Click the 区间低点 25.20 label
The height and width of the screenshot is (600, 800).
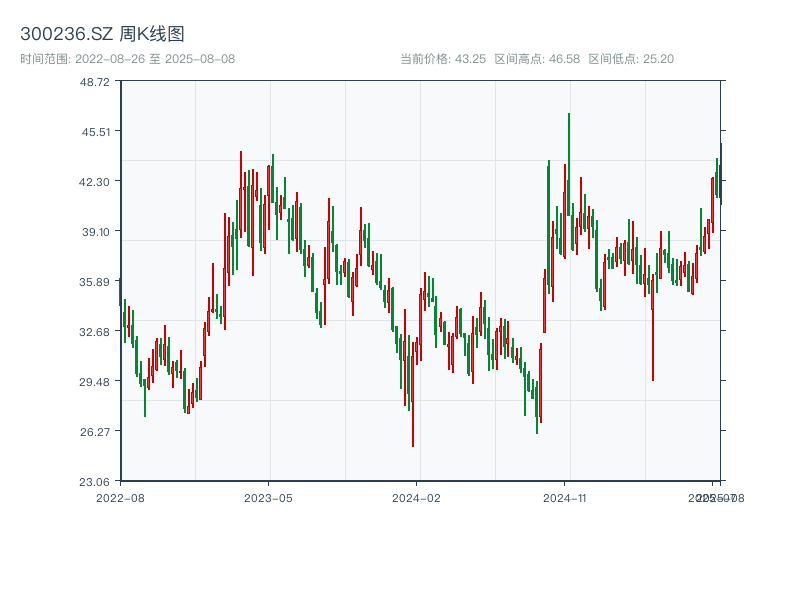pyautogui.click(x=631, y=59)
